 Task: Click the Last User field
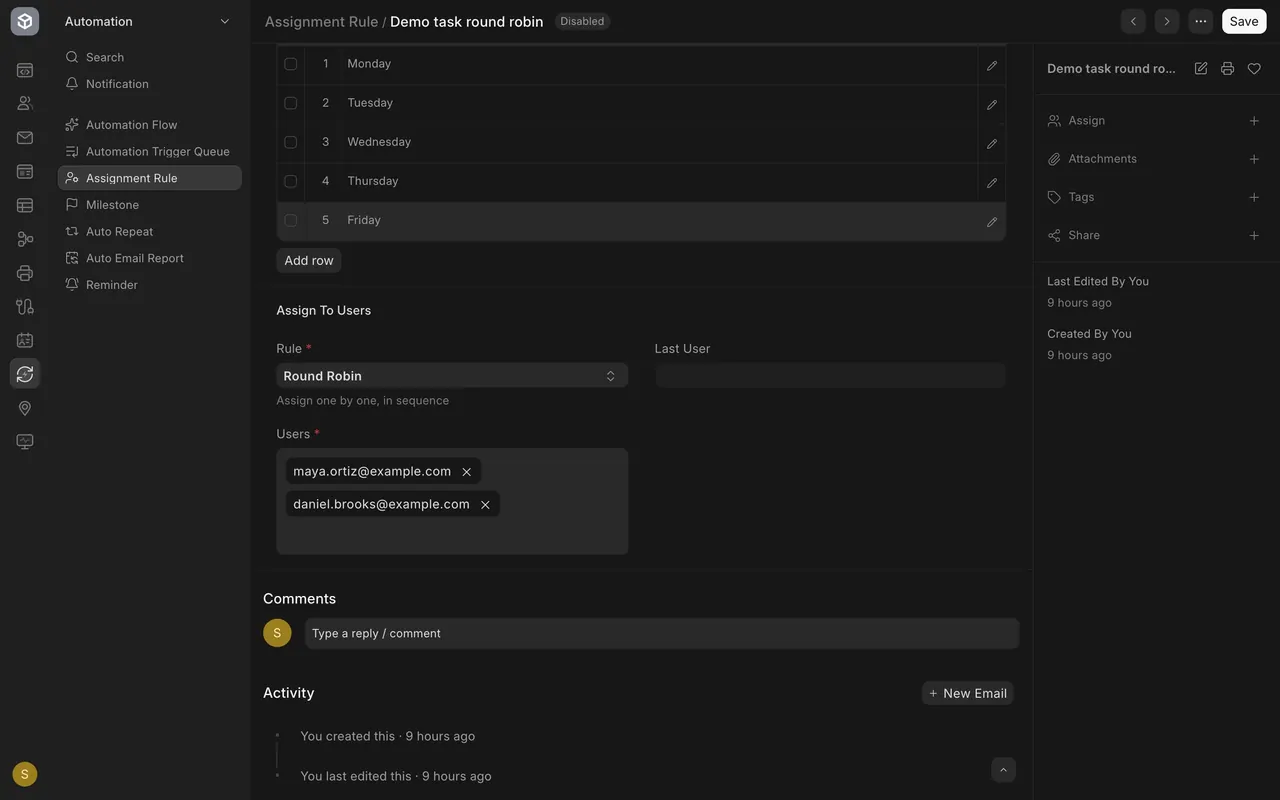(x=830, y=376)
